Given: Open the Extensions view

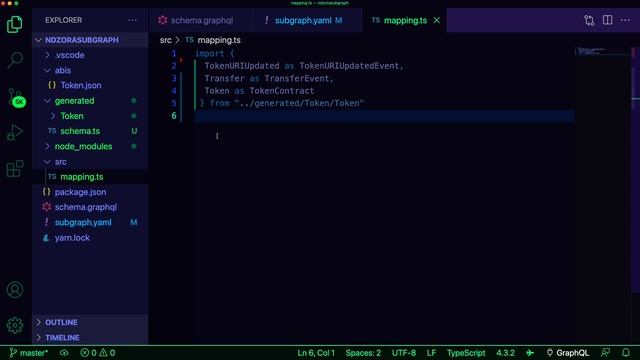Looking at the screenshot, I should pos(15,168).
